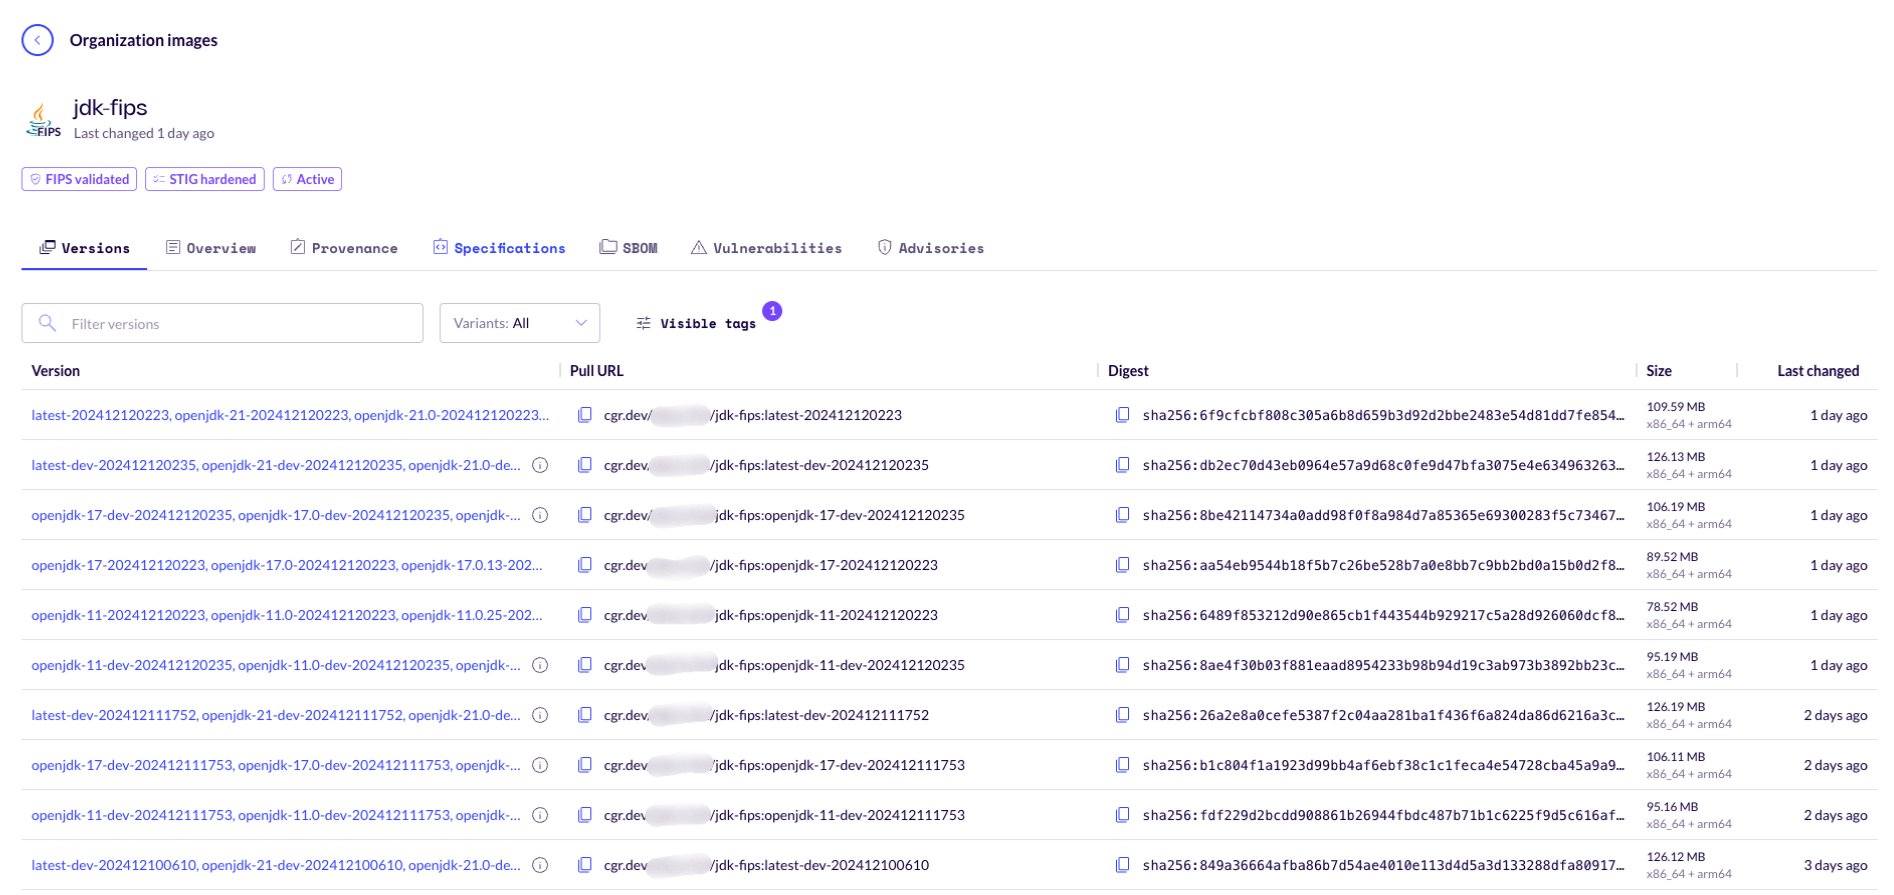1894x895 pixels.
Task: Switch to the Specifications tab
Action: pyautogui.click(x=499, y=248)
